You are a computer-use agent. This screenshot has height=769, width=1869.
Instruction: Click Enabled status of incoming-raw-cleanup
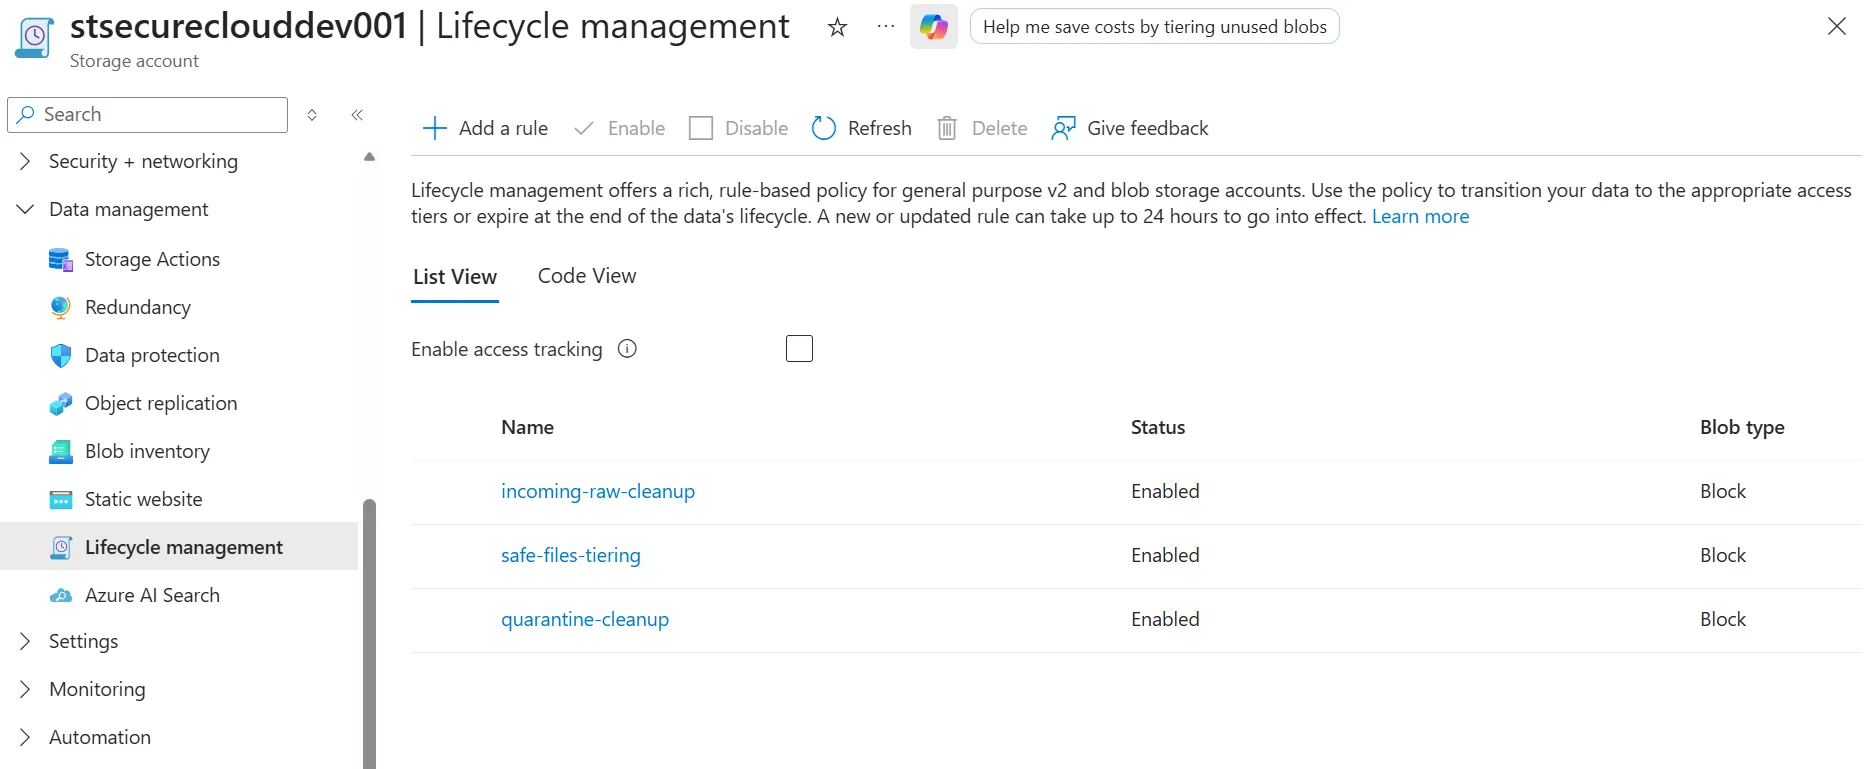[1165, 491]
